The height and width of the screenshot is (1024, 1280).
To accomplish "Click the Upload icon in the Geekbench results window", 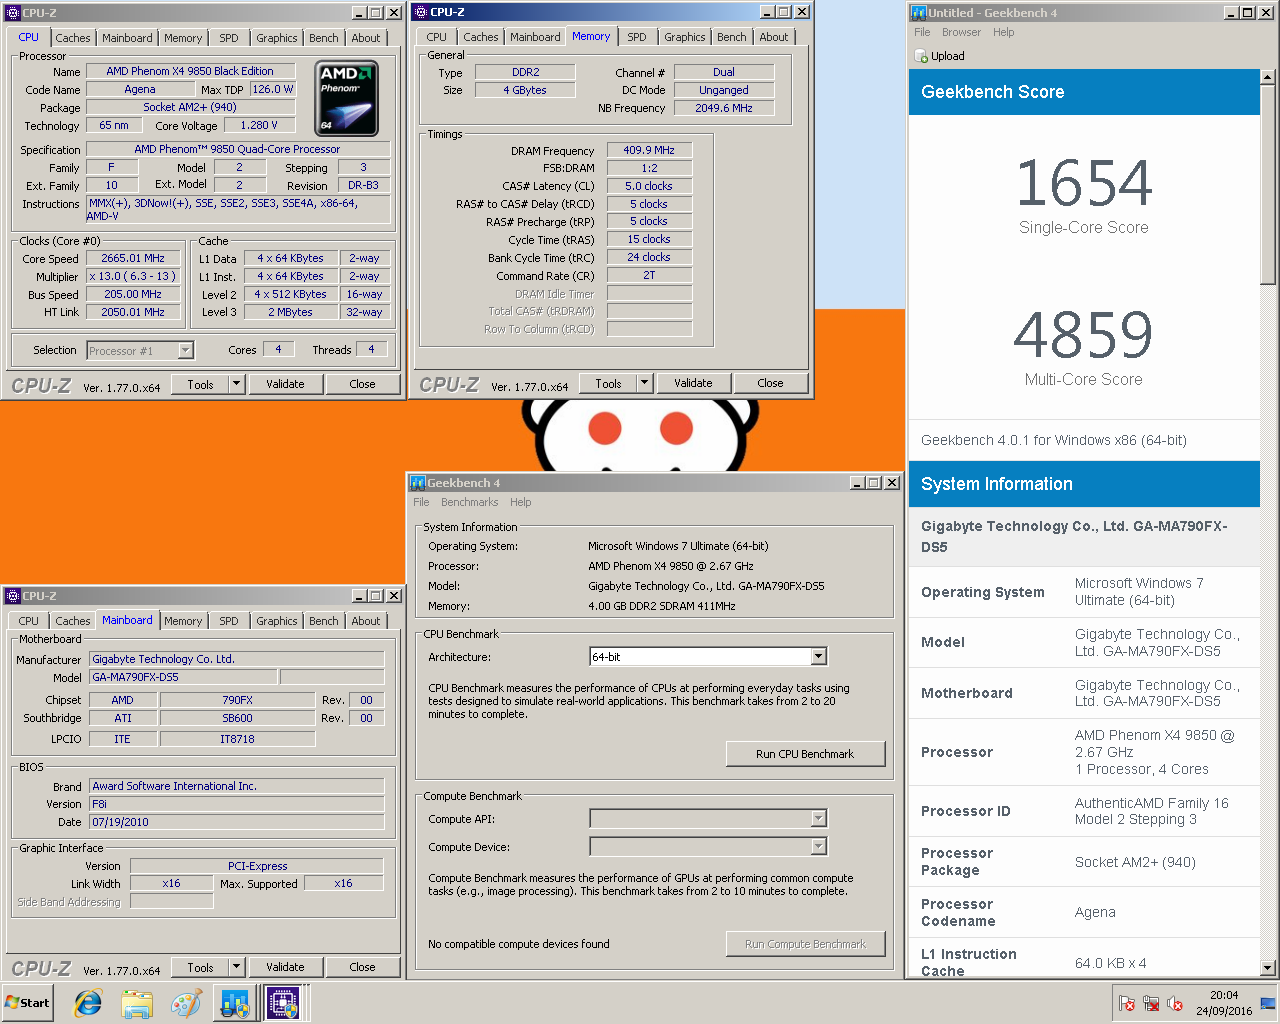I will pos(922,56).
